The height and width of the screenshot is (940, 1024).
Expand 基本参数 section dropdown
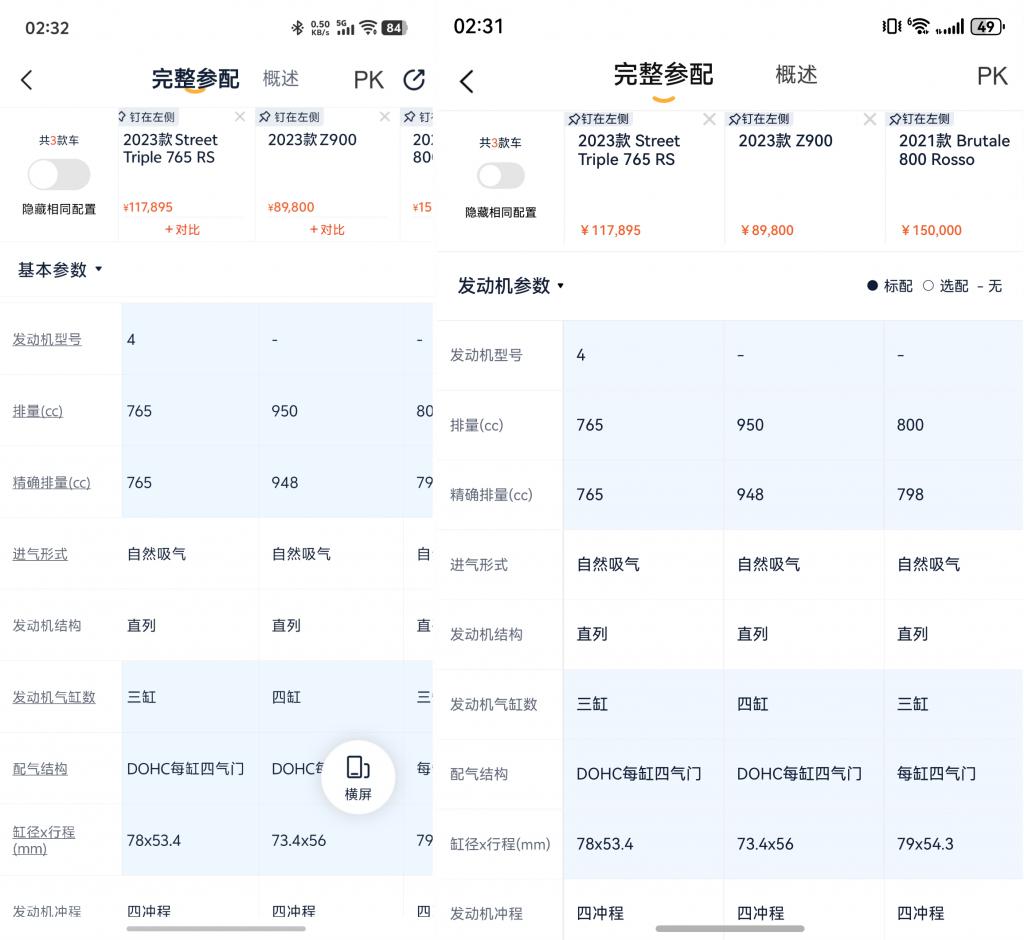pyautogui.click(x=60, y=270)
